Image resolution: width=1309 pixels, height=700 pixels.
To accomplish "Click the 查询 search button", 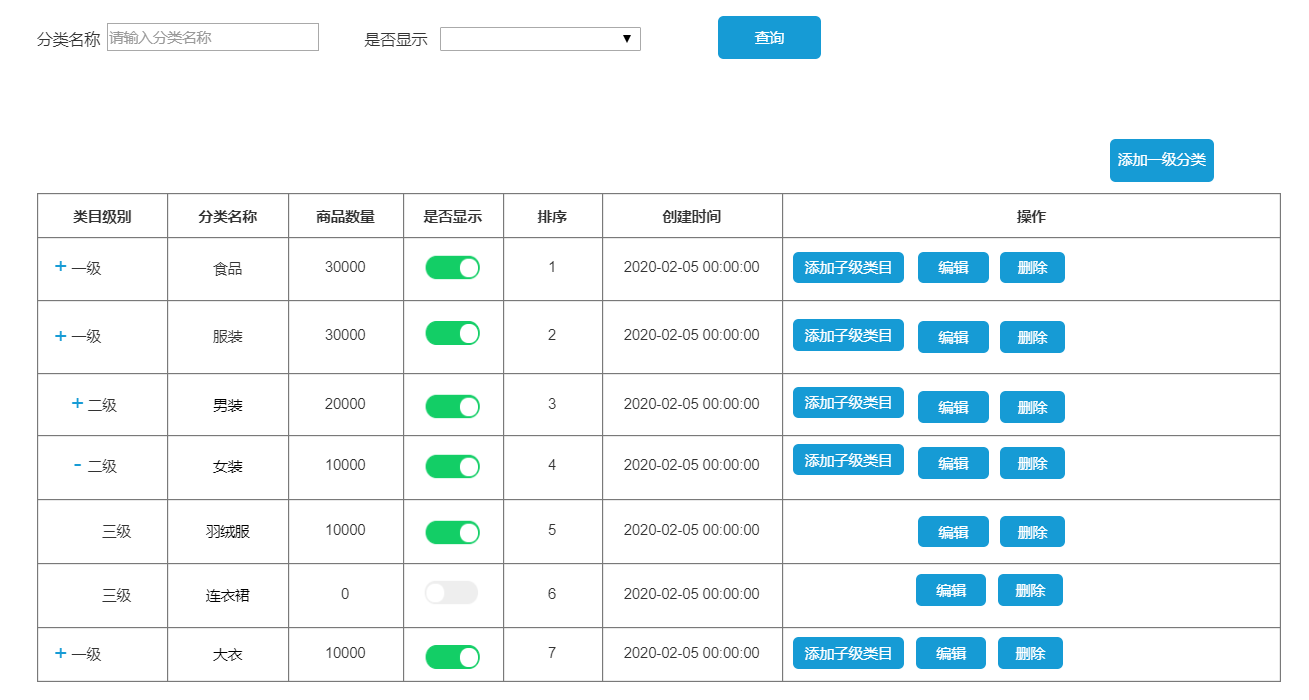I will click(x=769, y=38).
